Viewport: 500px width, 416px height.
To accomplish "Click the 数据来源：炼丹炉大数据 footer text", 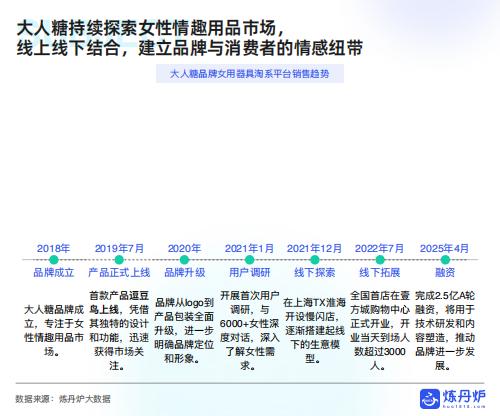I will click(63, 399).
